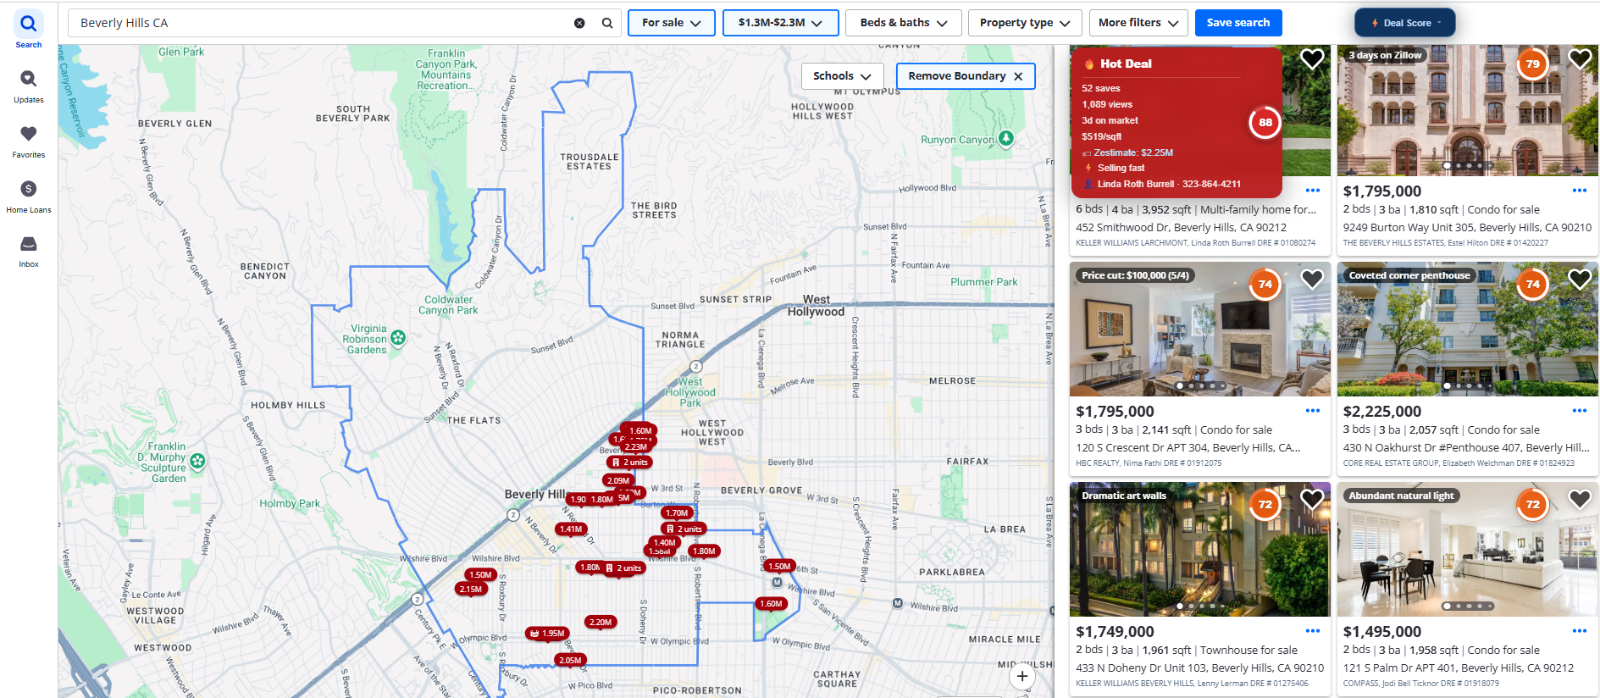Expand the Schools map dropdown
The width and height of the screenshot is (1600, 698).
842,76
